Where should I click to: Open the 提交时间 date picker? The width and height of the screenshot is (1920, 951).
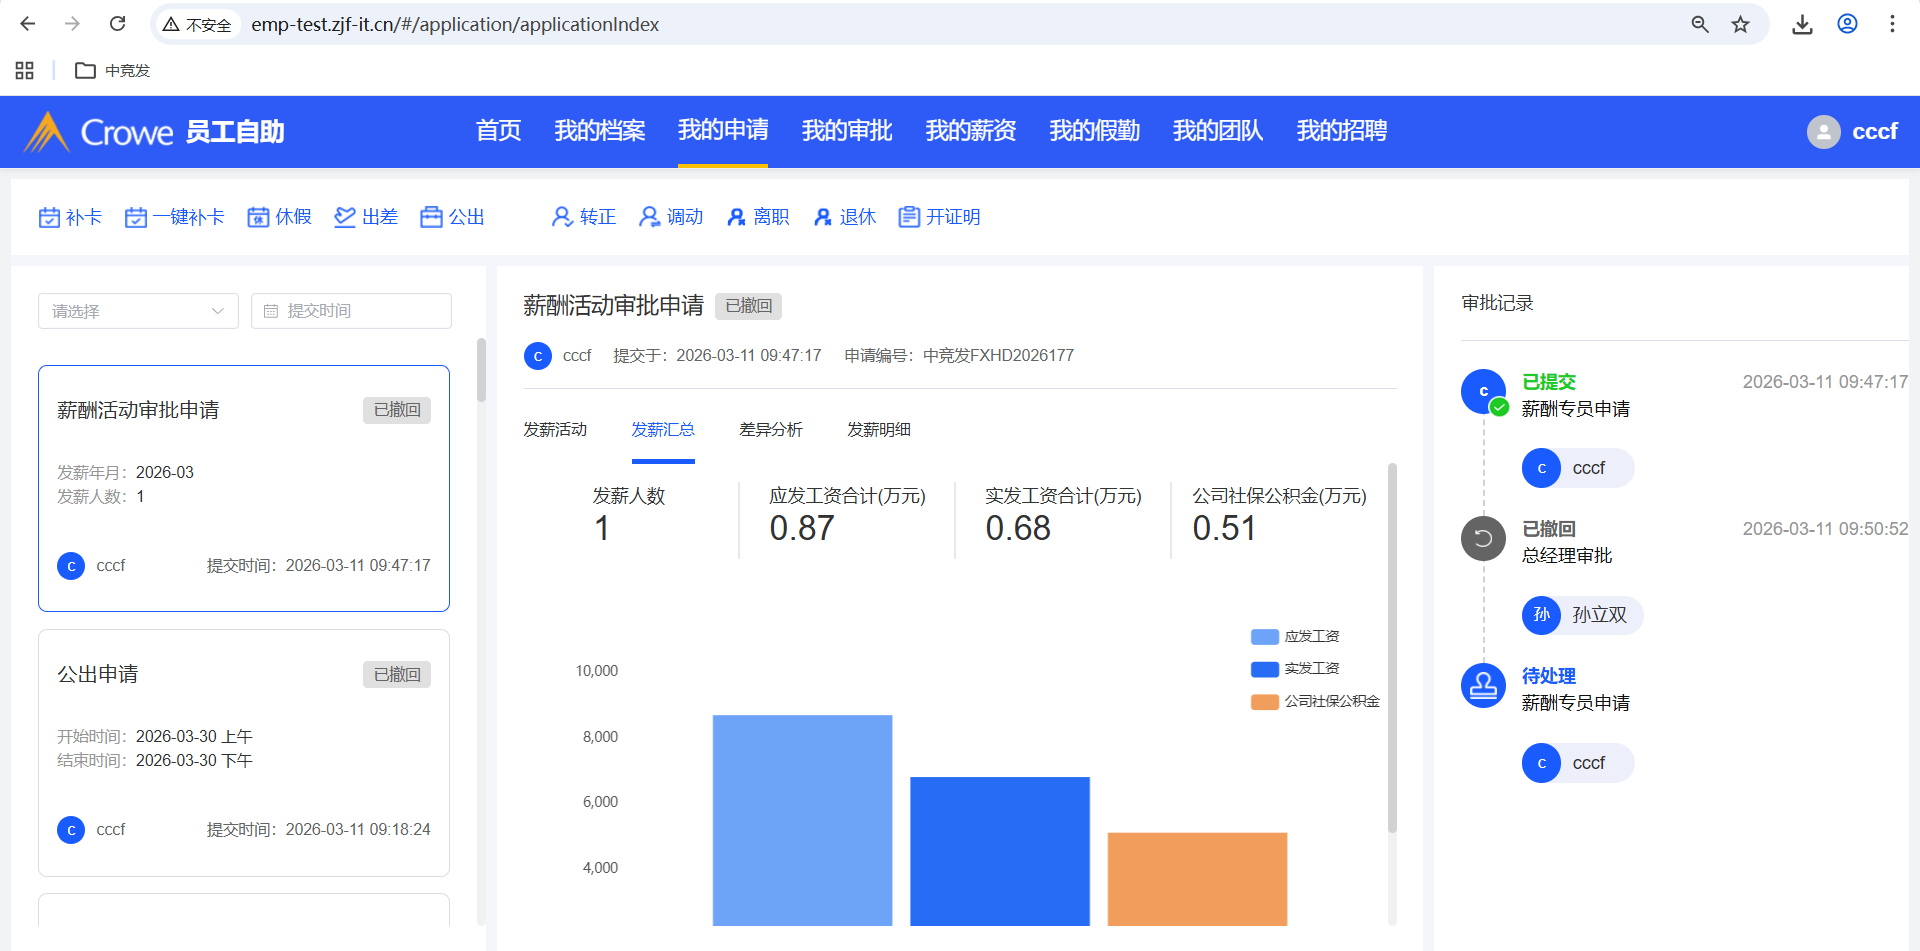point(351,311)
